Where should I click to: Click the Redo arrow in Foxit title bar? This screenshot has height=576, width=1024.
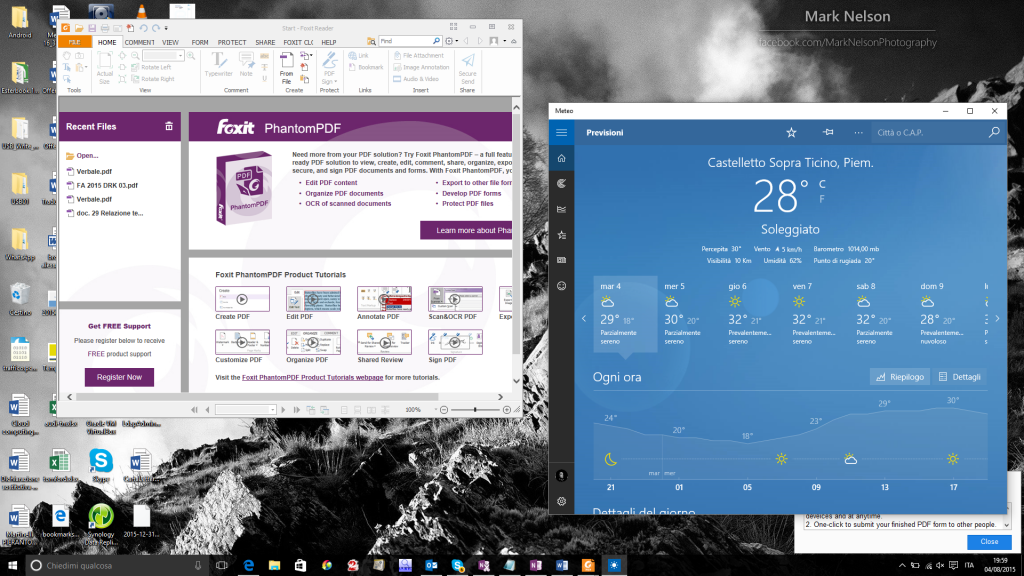[x=155, y=28]
